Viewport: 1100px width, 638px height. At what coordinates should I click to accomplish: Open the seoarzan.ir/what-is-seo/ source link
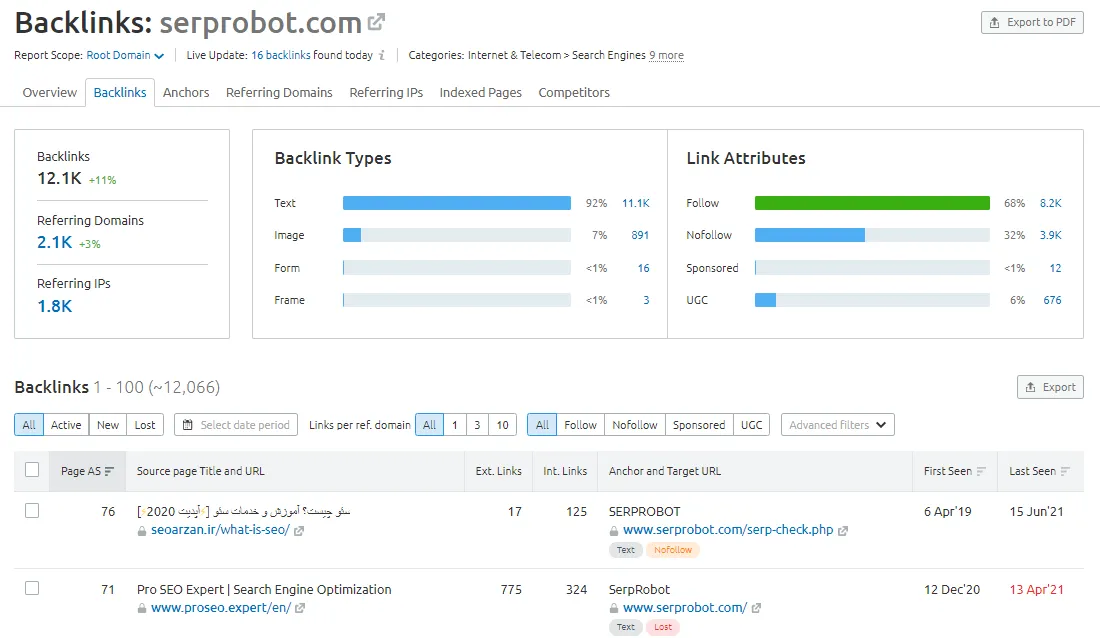tap(220, 530)
